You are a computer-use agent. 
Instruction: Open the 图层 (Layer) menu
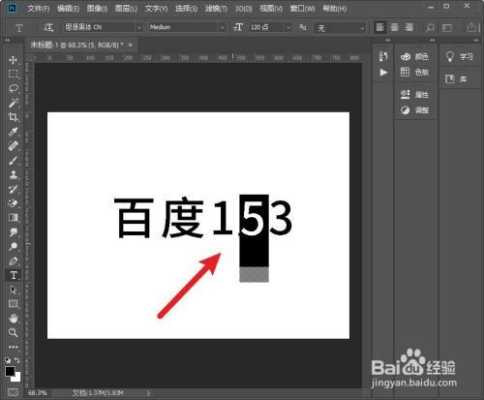(x=126, y=8)
